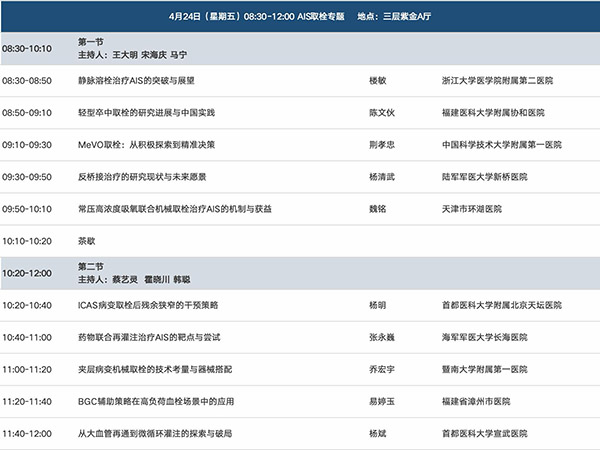Click speaker name 楼敏
Image resolution: width=600 pixels, height=450 pixels.
pos(377,79)
